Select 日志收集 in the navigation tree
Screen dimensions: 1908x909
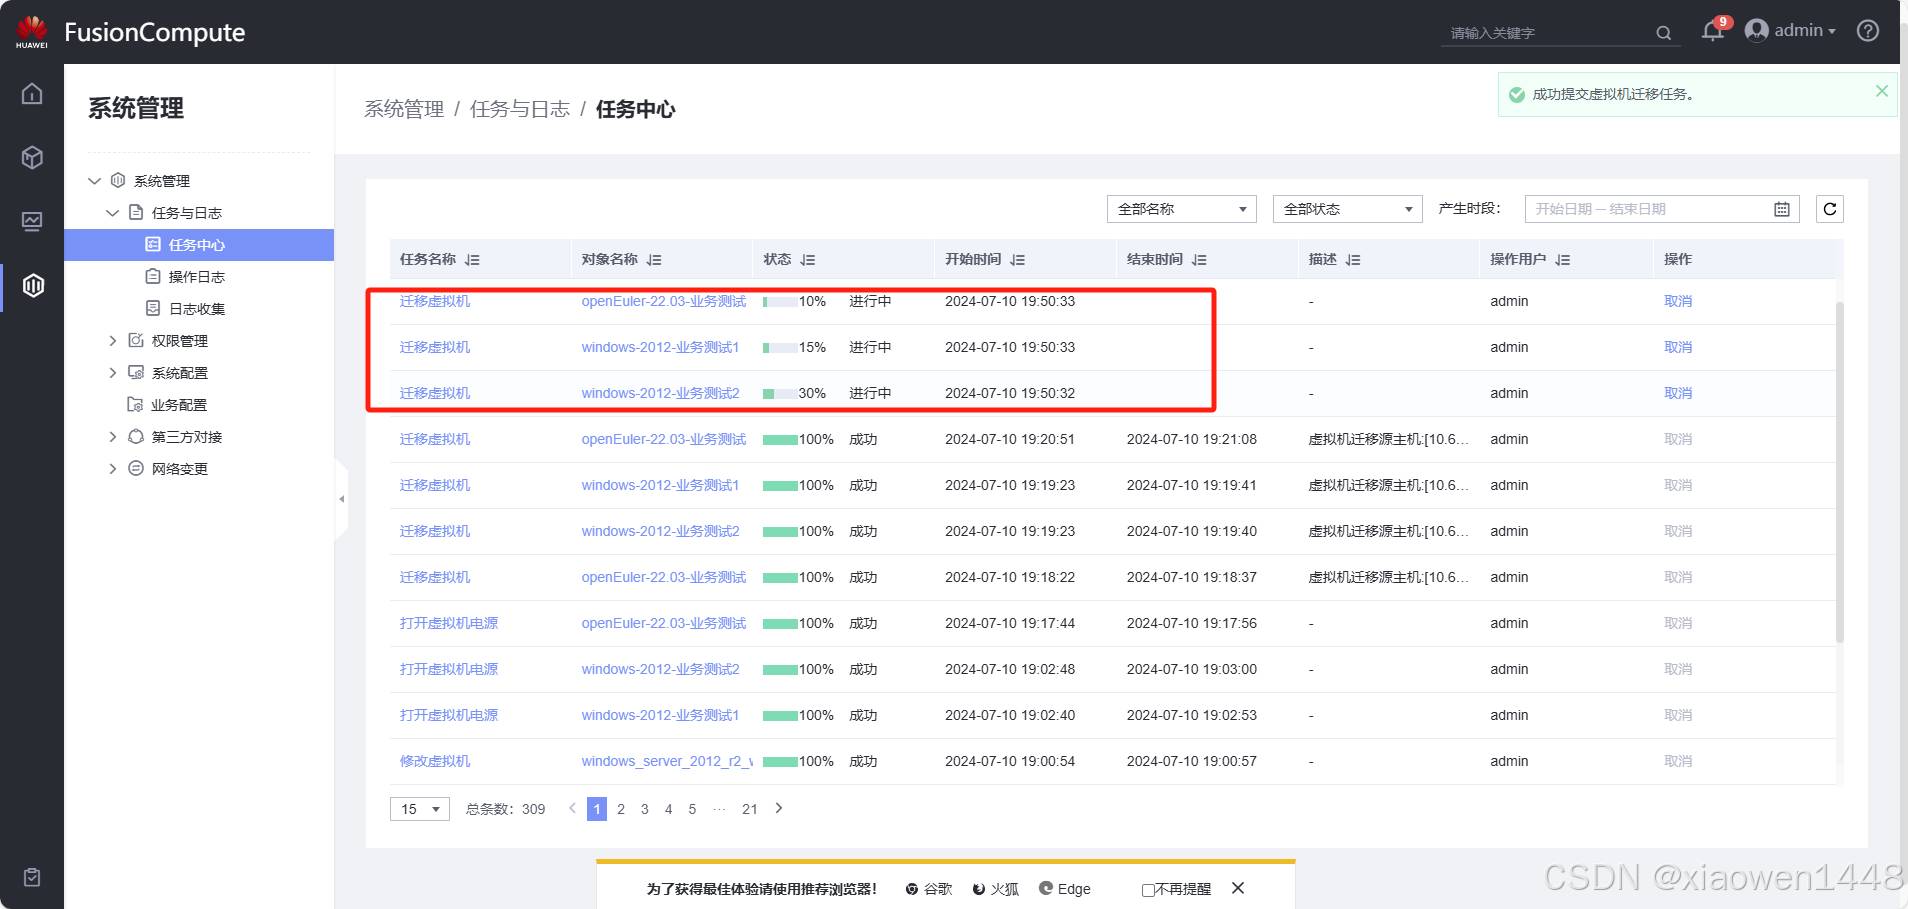[x=196, y=309]
